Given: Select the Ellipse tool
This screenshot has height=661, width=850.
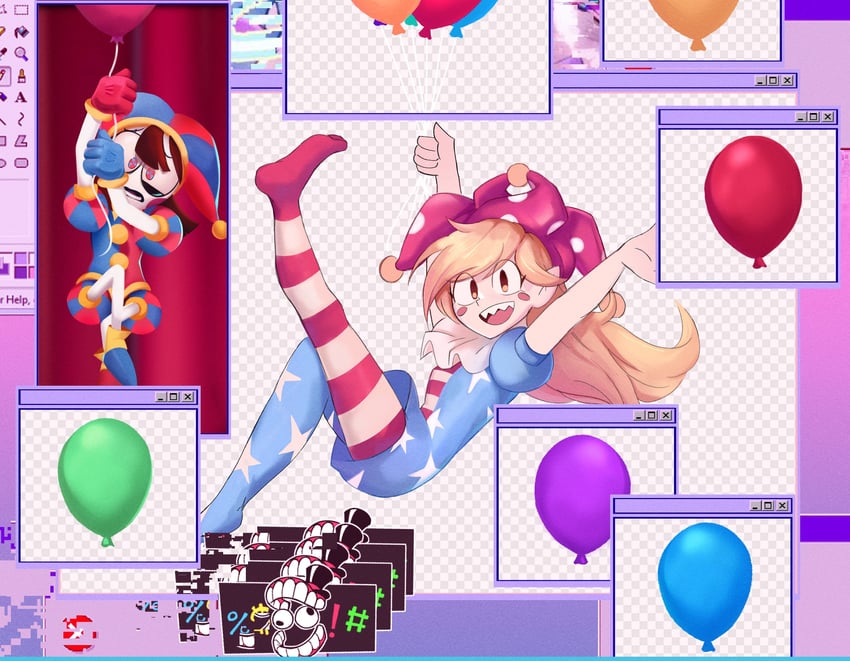Looking at the screenshot, I should click(x=3, y=163).
